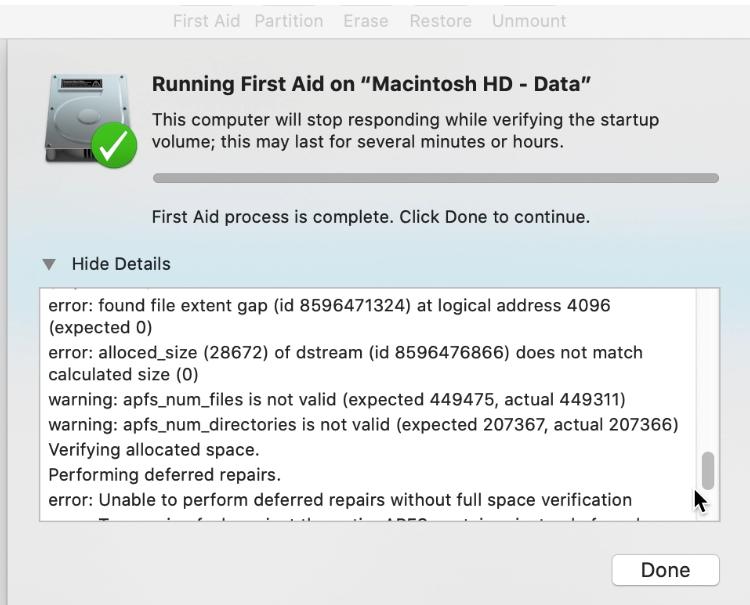The height and width of the screenshot is (605, 750).
Task: Select Partition in the toolbar
Action: (x=288, y=21)
